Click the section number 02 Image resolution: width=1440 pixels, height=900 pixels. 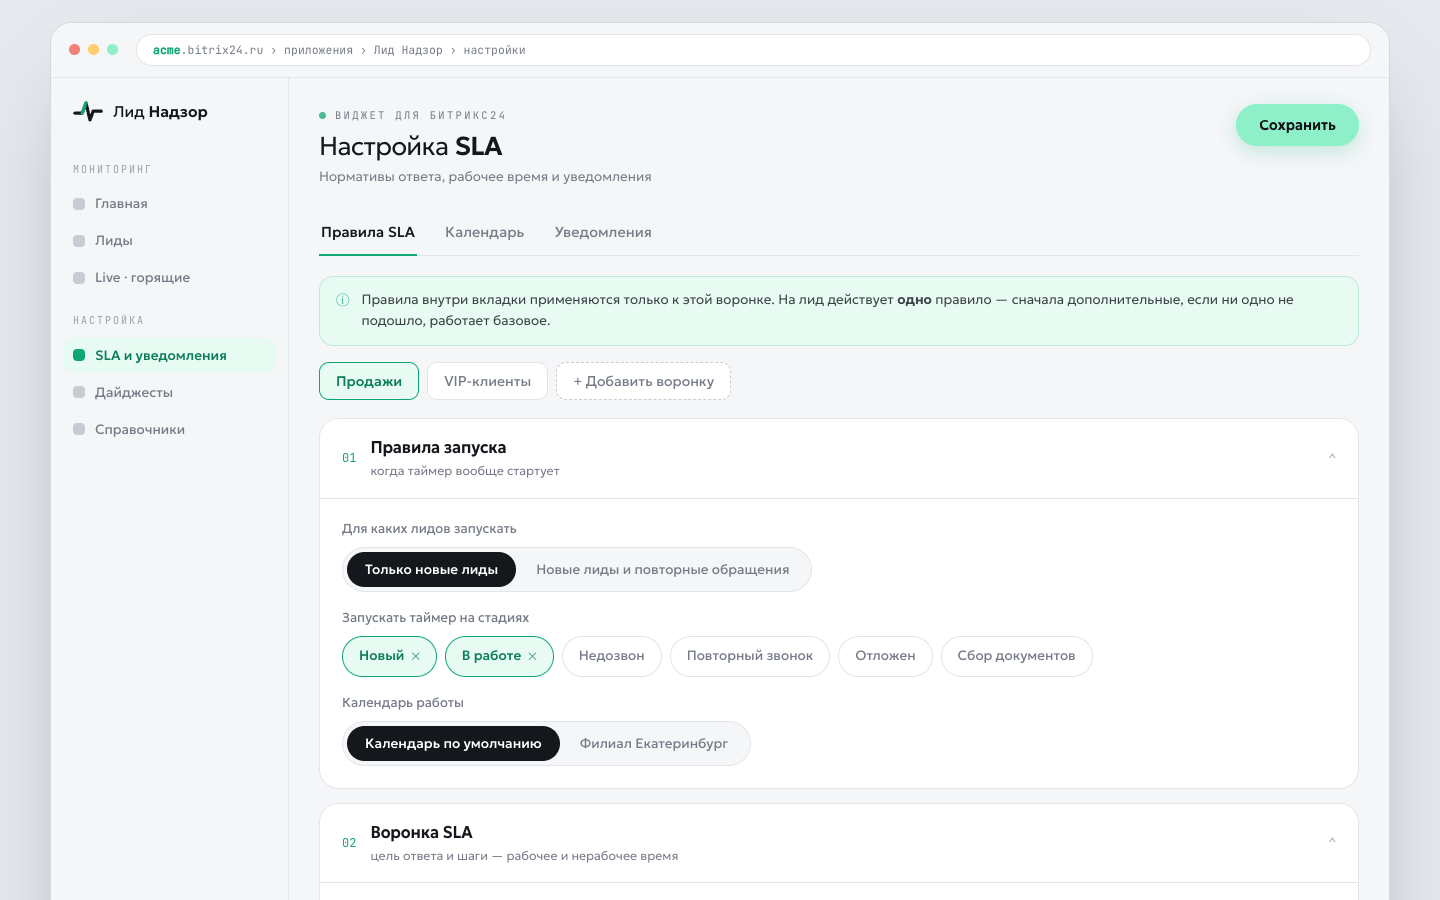coord(349,843)
